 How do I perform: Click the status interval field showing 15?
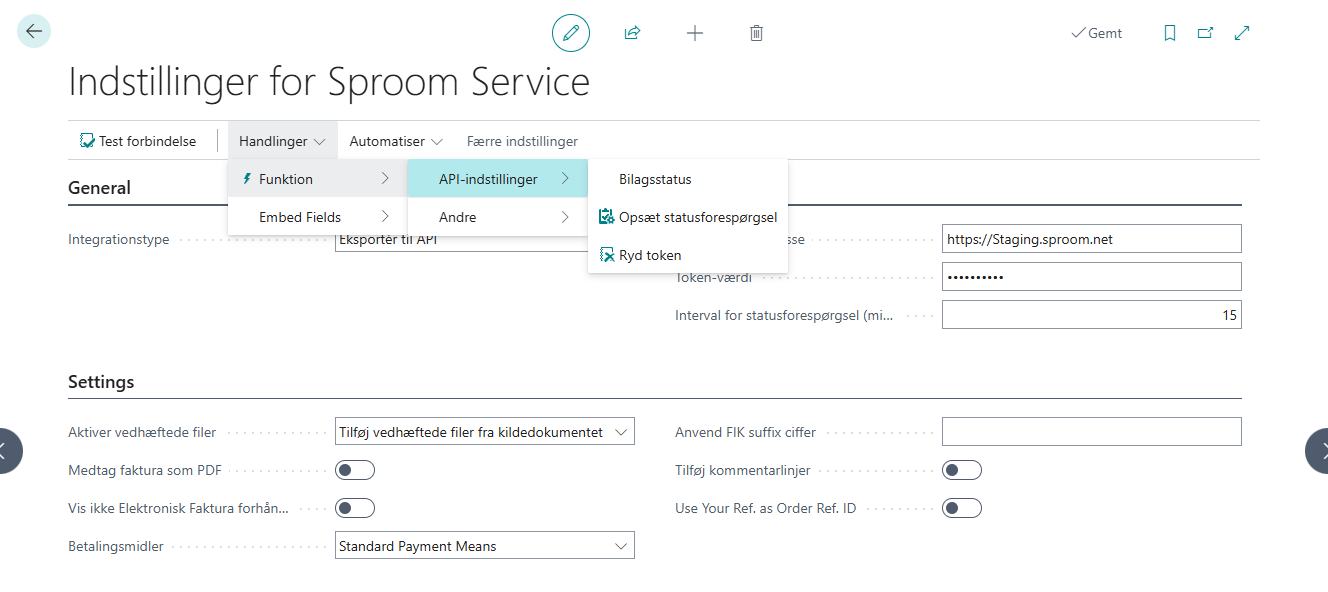(x=1092, y=315)
